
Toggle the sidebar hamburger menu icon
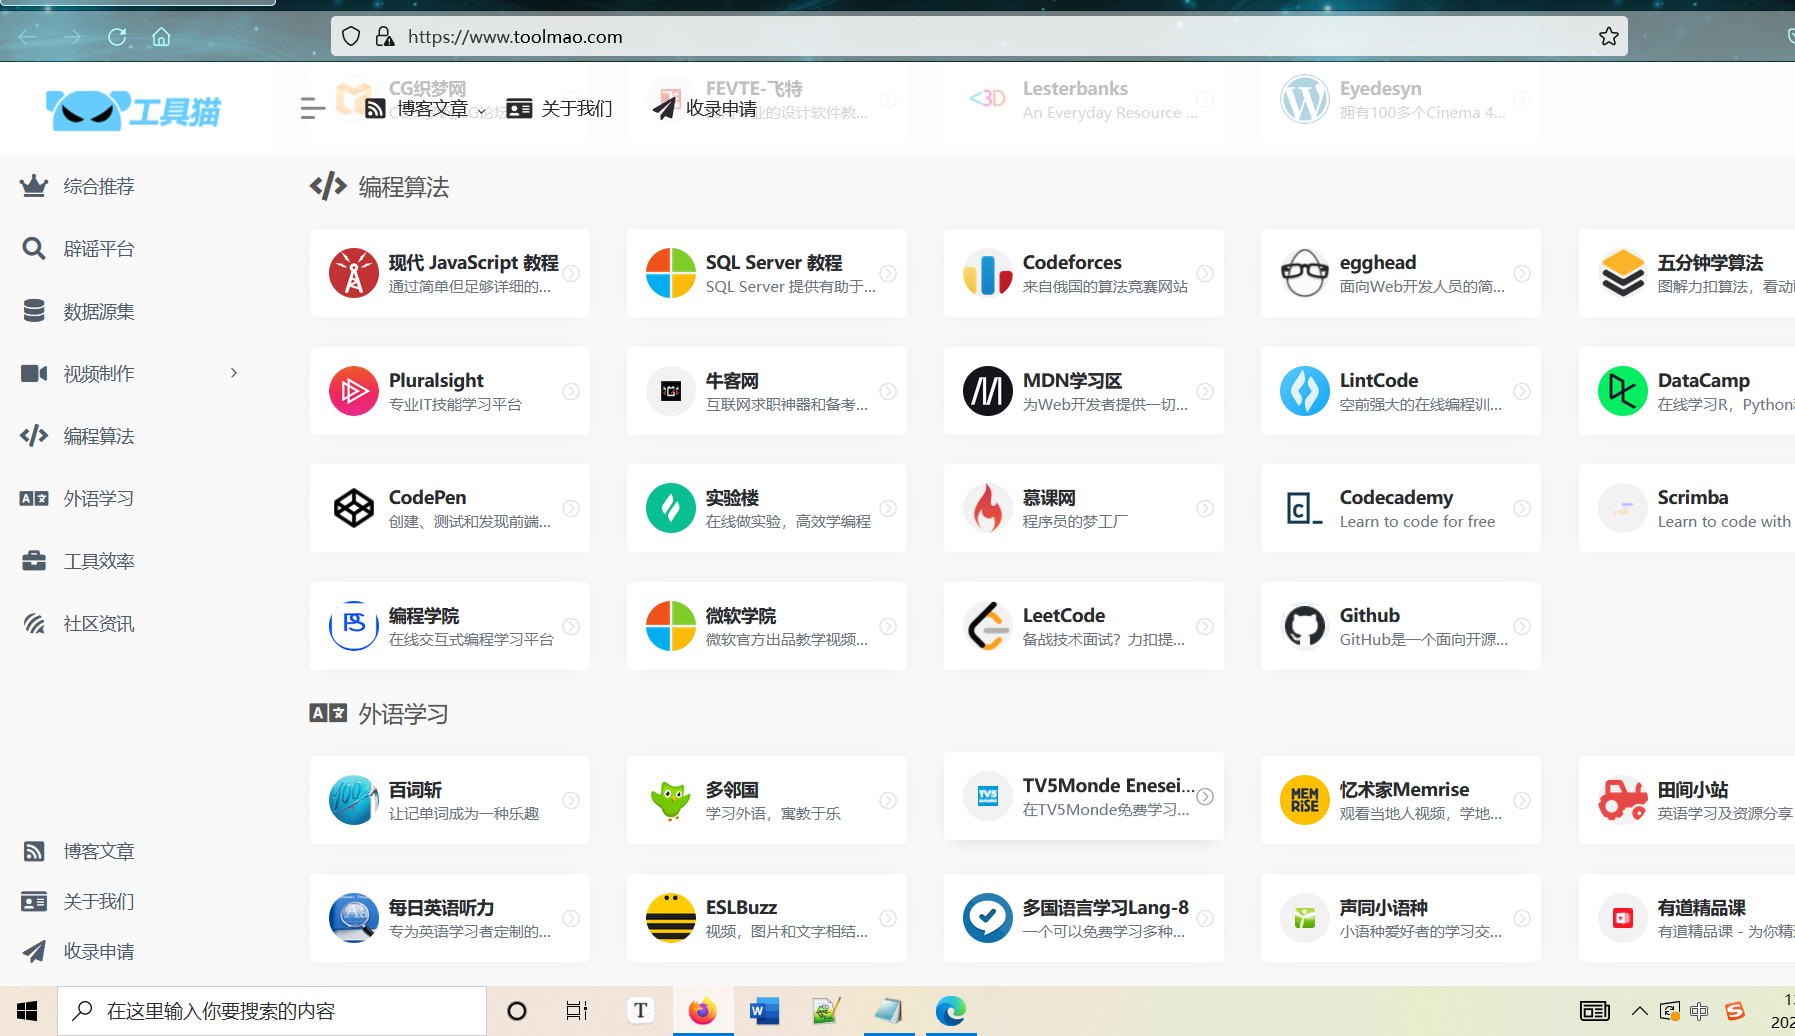(x=313, y=108)
